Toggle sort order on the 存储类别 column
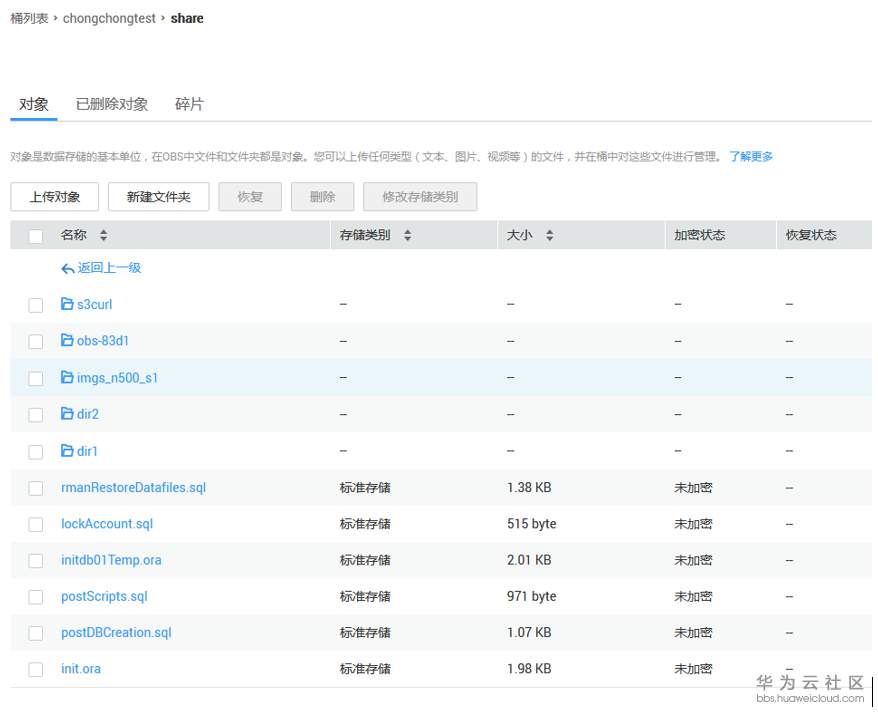The height and width of the screenshot is (713, 878). (408, 234)
